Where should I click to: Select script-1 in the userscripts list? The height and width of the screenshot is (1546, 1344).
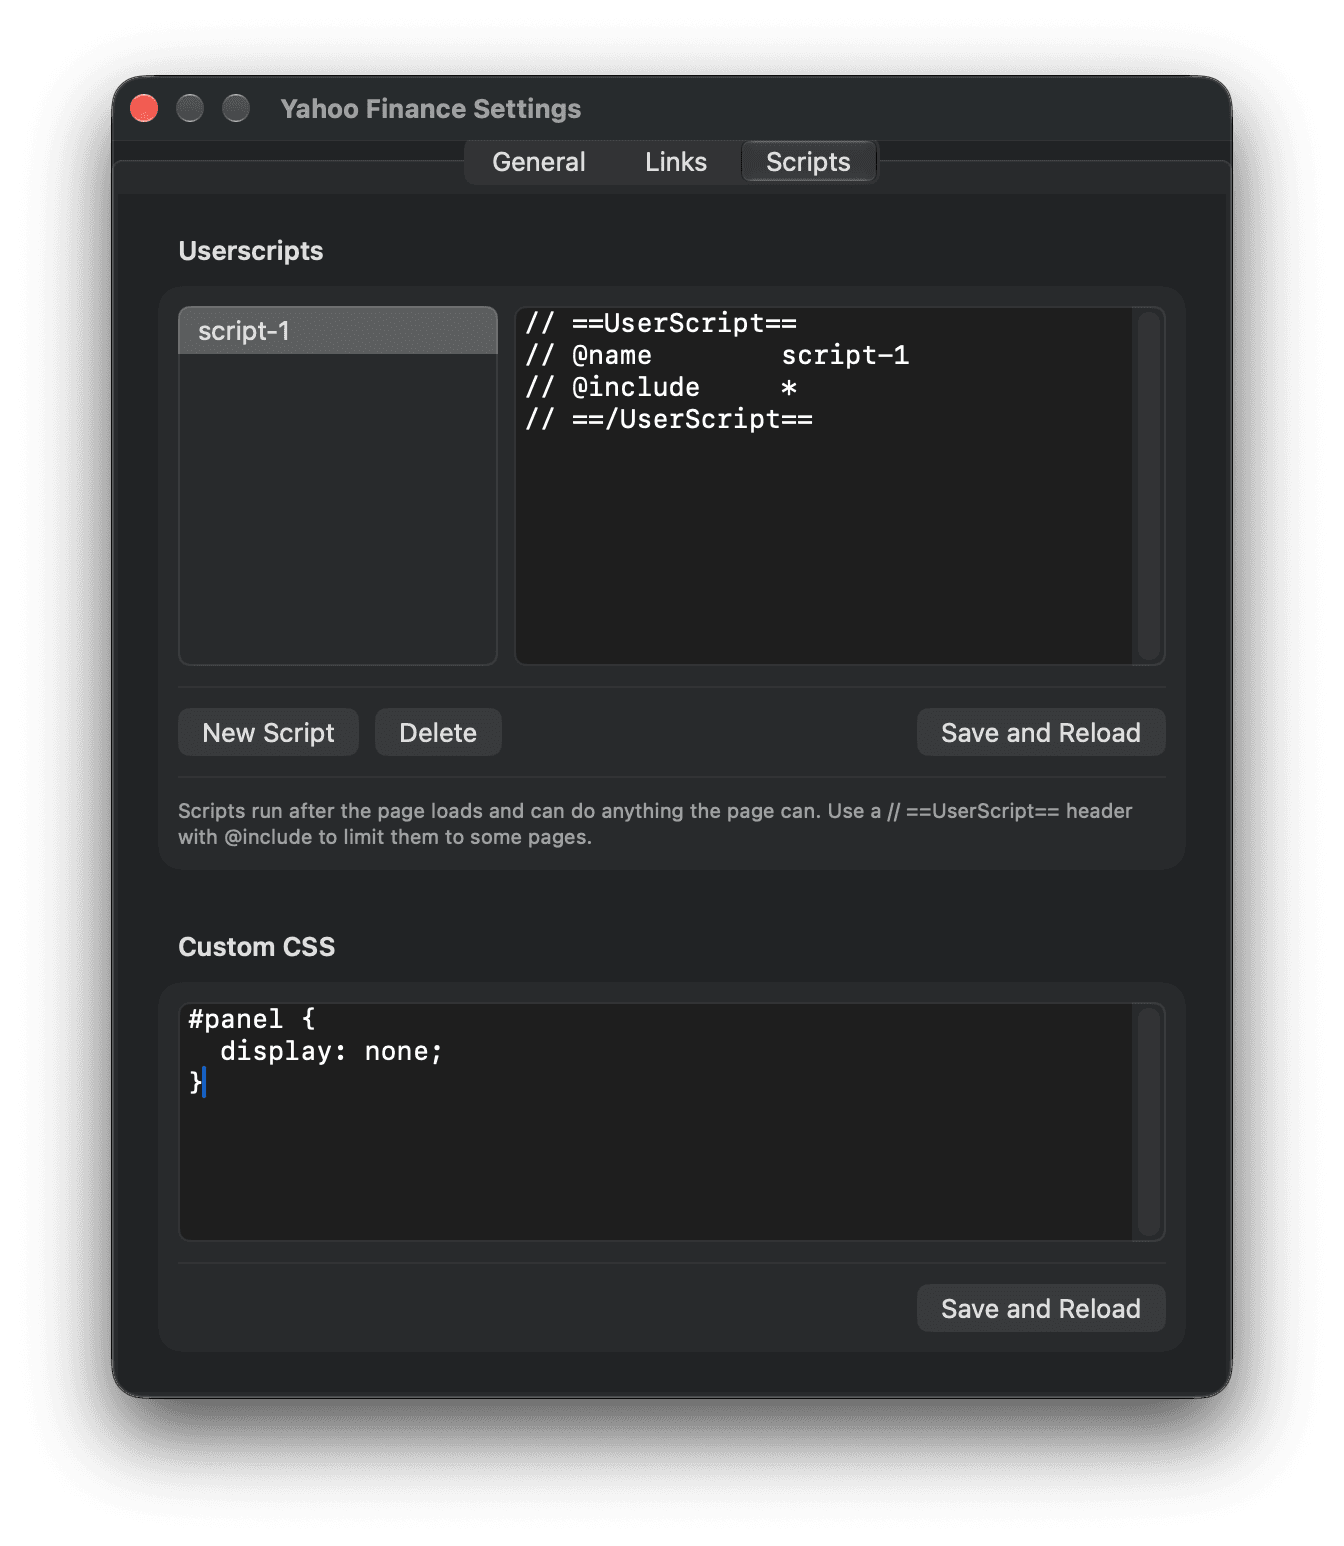[x=338, y=331]
